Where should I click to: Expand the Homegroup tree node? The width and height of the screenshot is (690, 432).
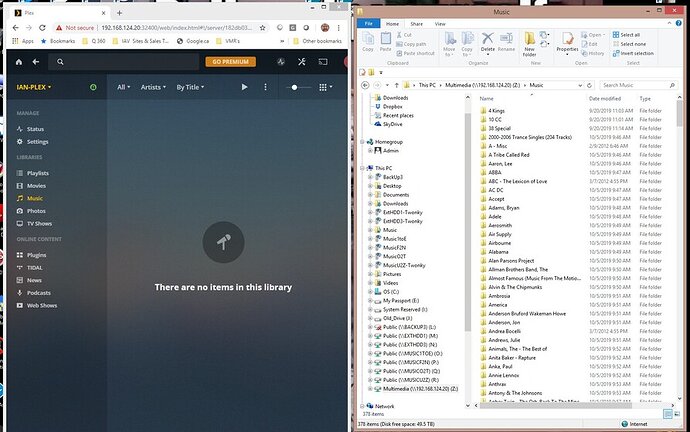pos(363,142)
